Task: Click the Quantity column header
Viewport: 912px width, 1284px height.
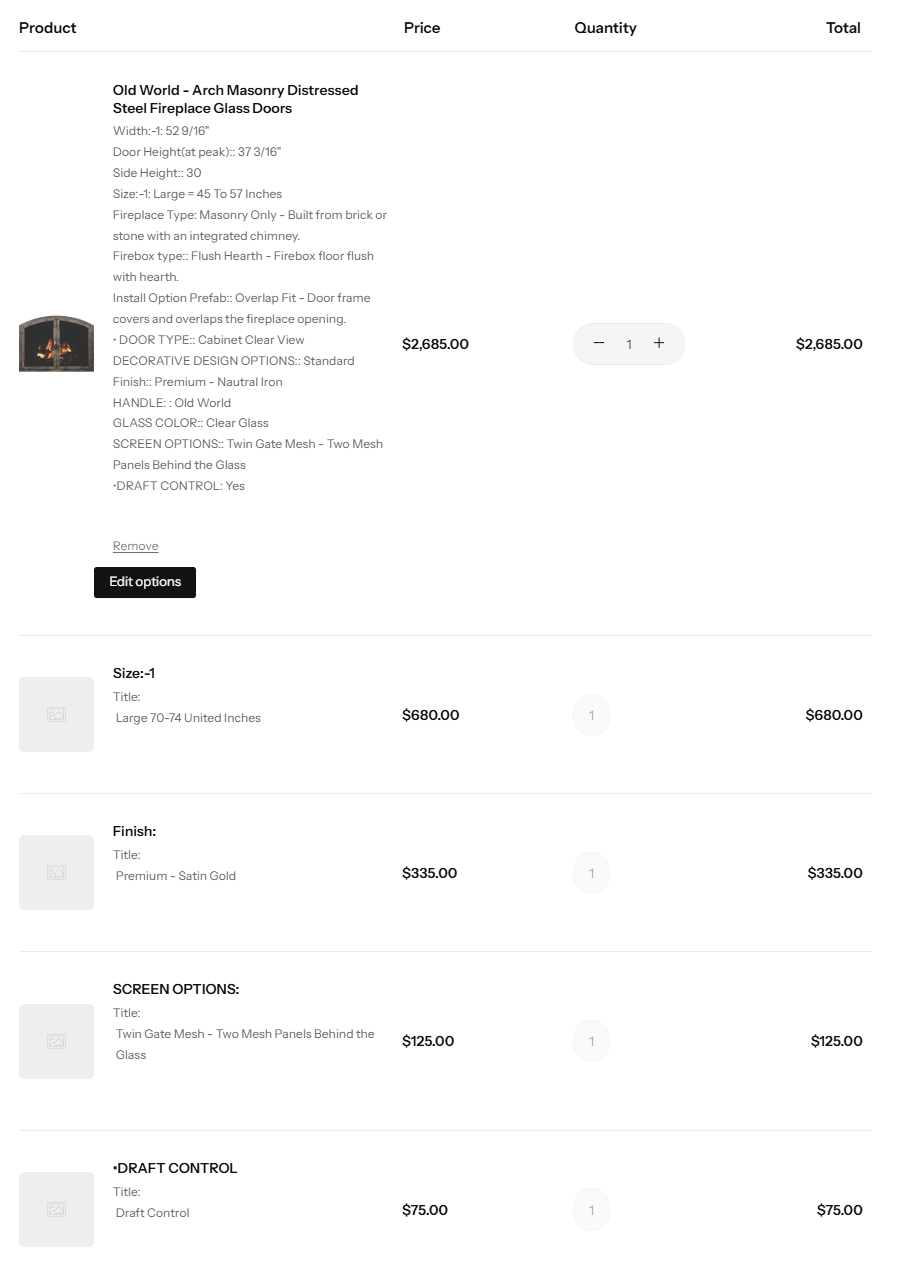Action: 605,28
